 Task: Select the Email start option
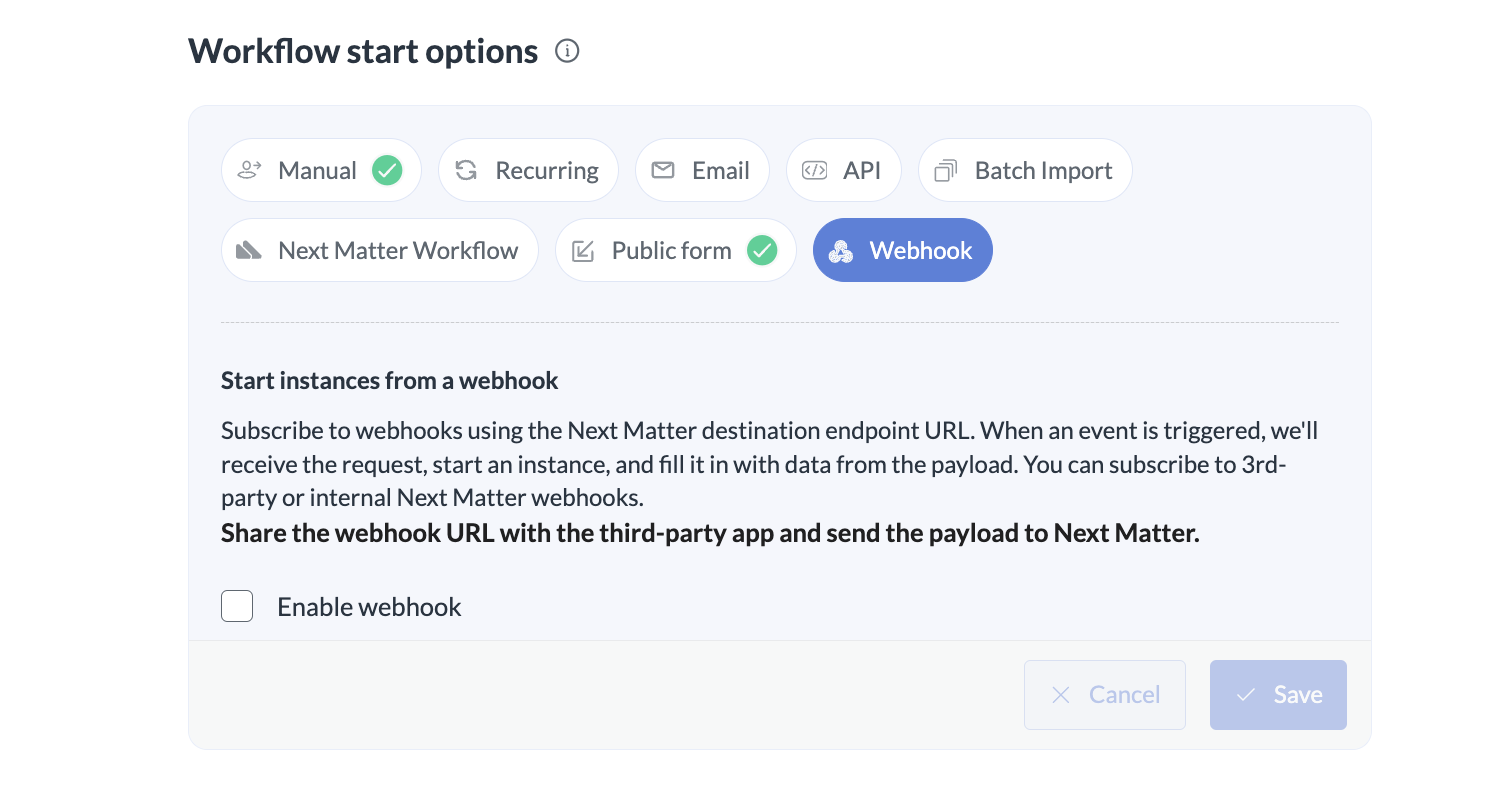tap(702, 170)
